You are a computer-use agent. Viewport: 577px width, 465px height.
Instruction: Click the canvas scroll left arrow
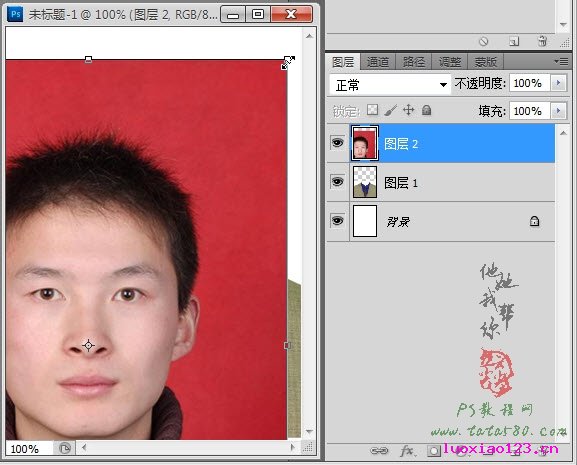tap(84, 447)
